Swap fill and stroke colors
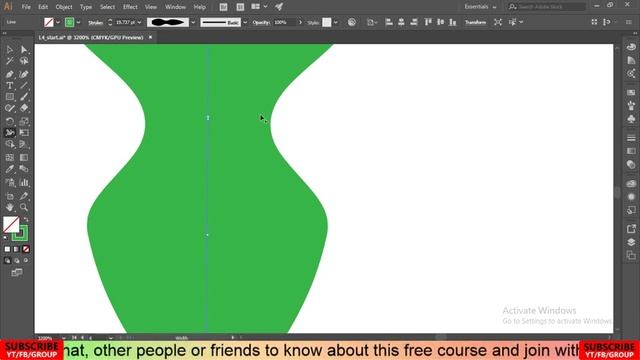This screenshot has height=360, width=640. pyautogui.click(x=26, y=219)
